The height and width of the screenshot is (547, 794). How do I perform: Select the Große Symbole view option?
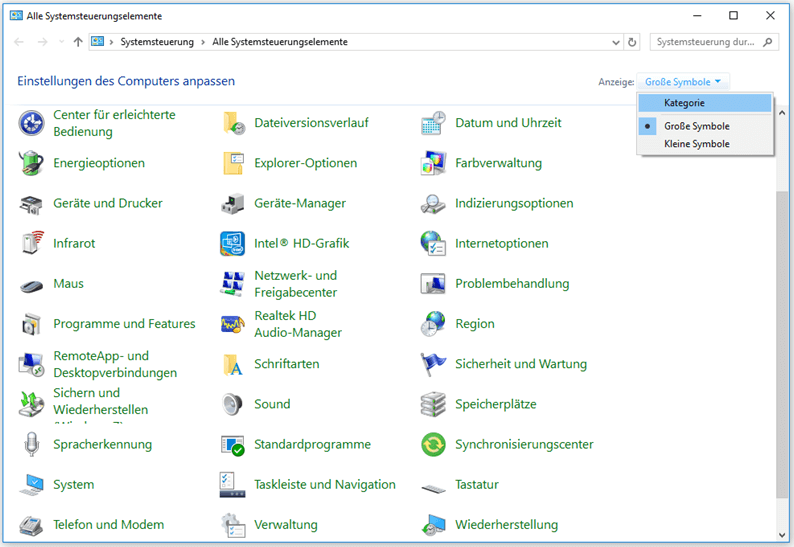696,126
